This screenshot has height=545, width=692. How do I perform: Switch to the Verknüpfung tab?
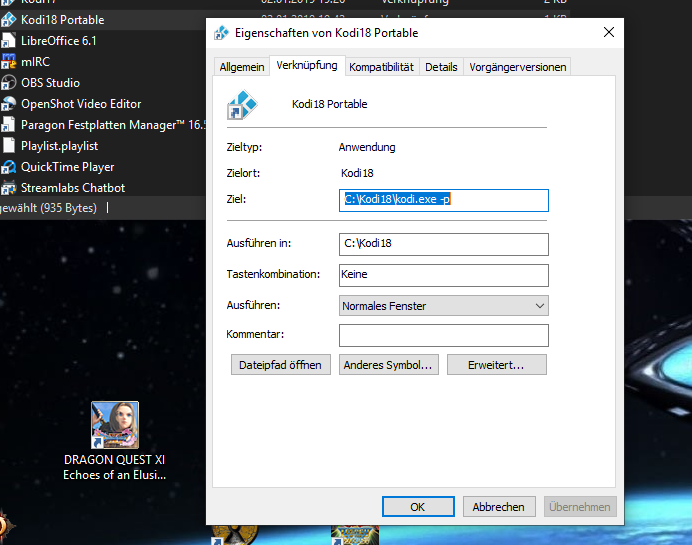pyautogui.click(x=307, y=65)
